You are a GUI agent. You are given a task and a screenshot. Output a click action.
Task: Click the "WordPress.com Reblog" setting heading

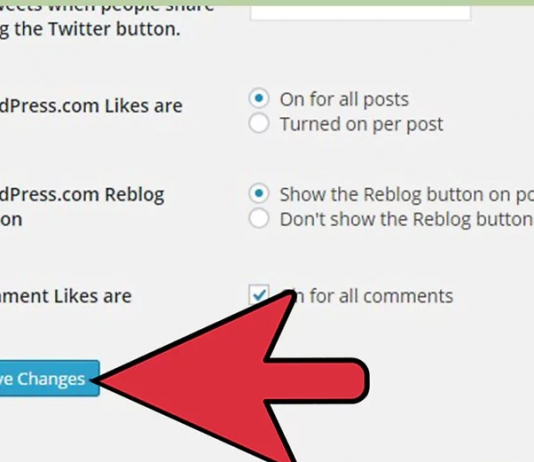tap(82, 195)
